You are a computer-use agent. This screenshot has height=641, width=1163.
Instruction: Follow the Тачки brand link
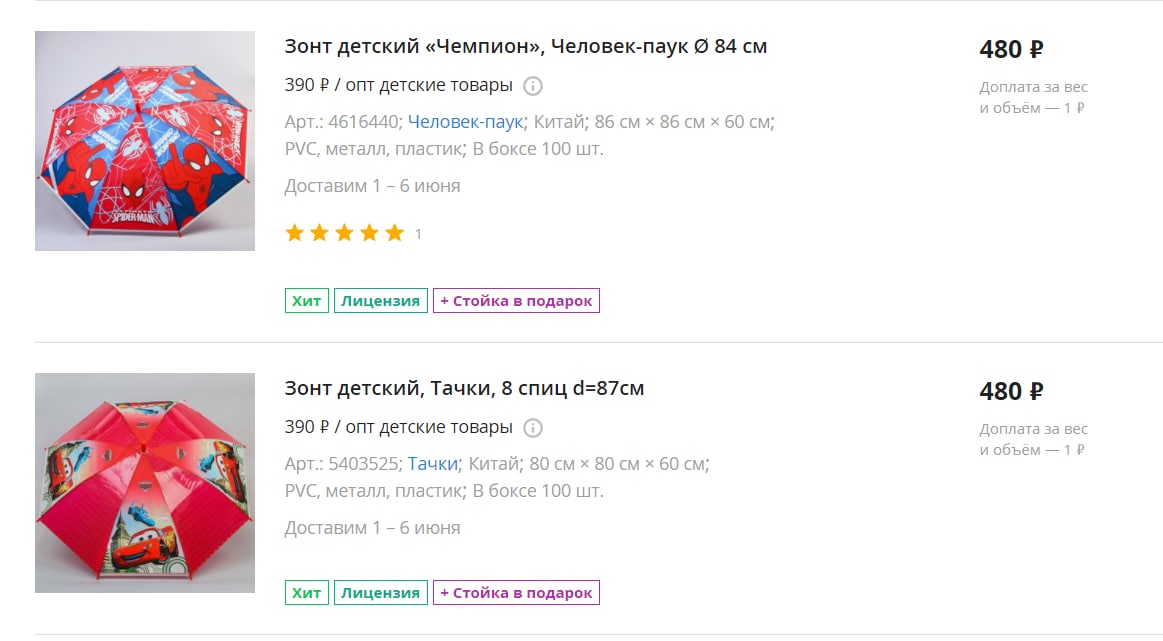point(432,464)
